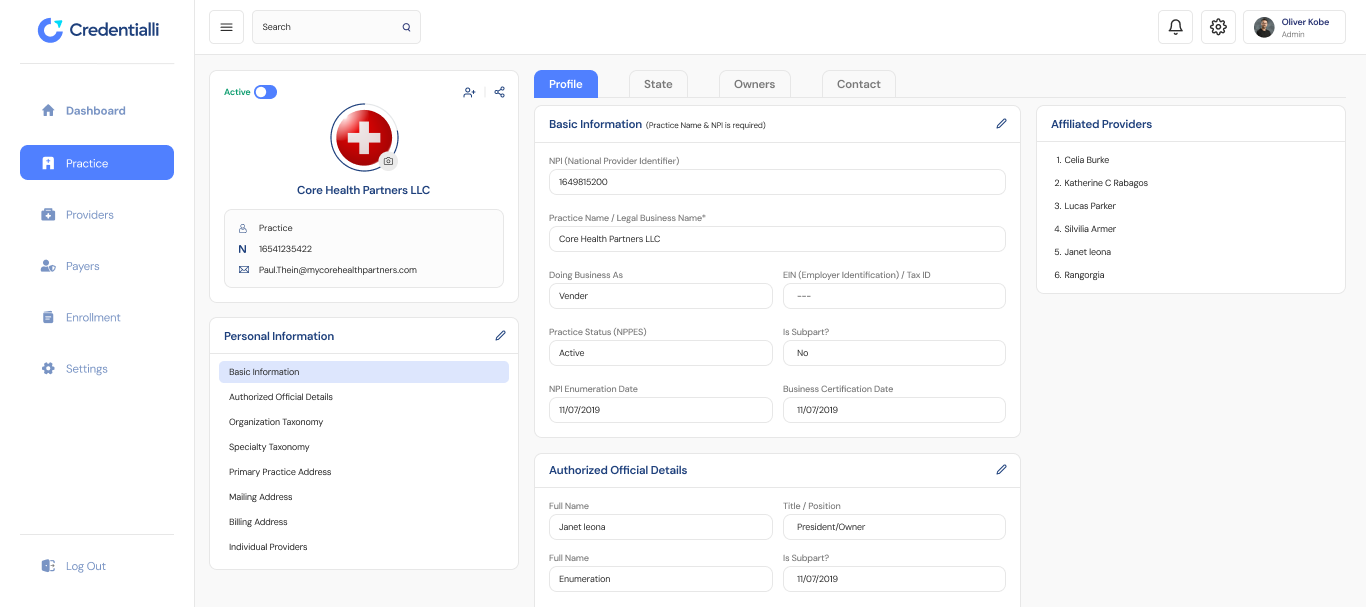Image resolution: width=1366 pixels, height=607 pixels.
Task: Switch to the Owners tab
Action: pos(754,84)
